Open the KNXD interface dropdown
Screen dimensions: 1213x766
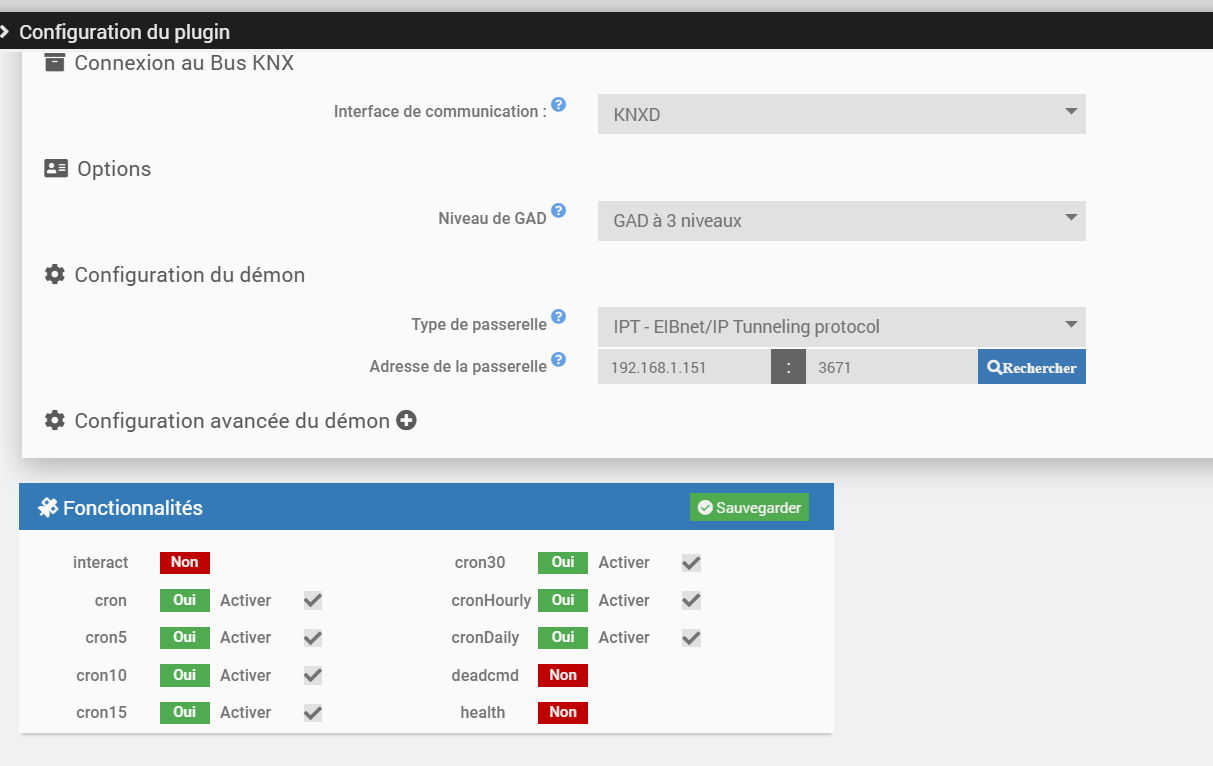[842, 114]
